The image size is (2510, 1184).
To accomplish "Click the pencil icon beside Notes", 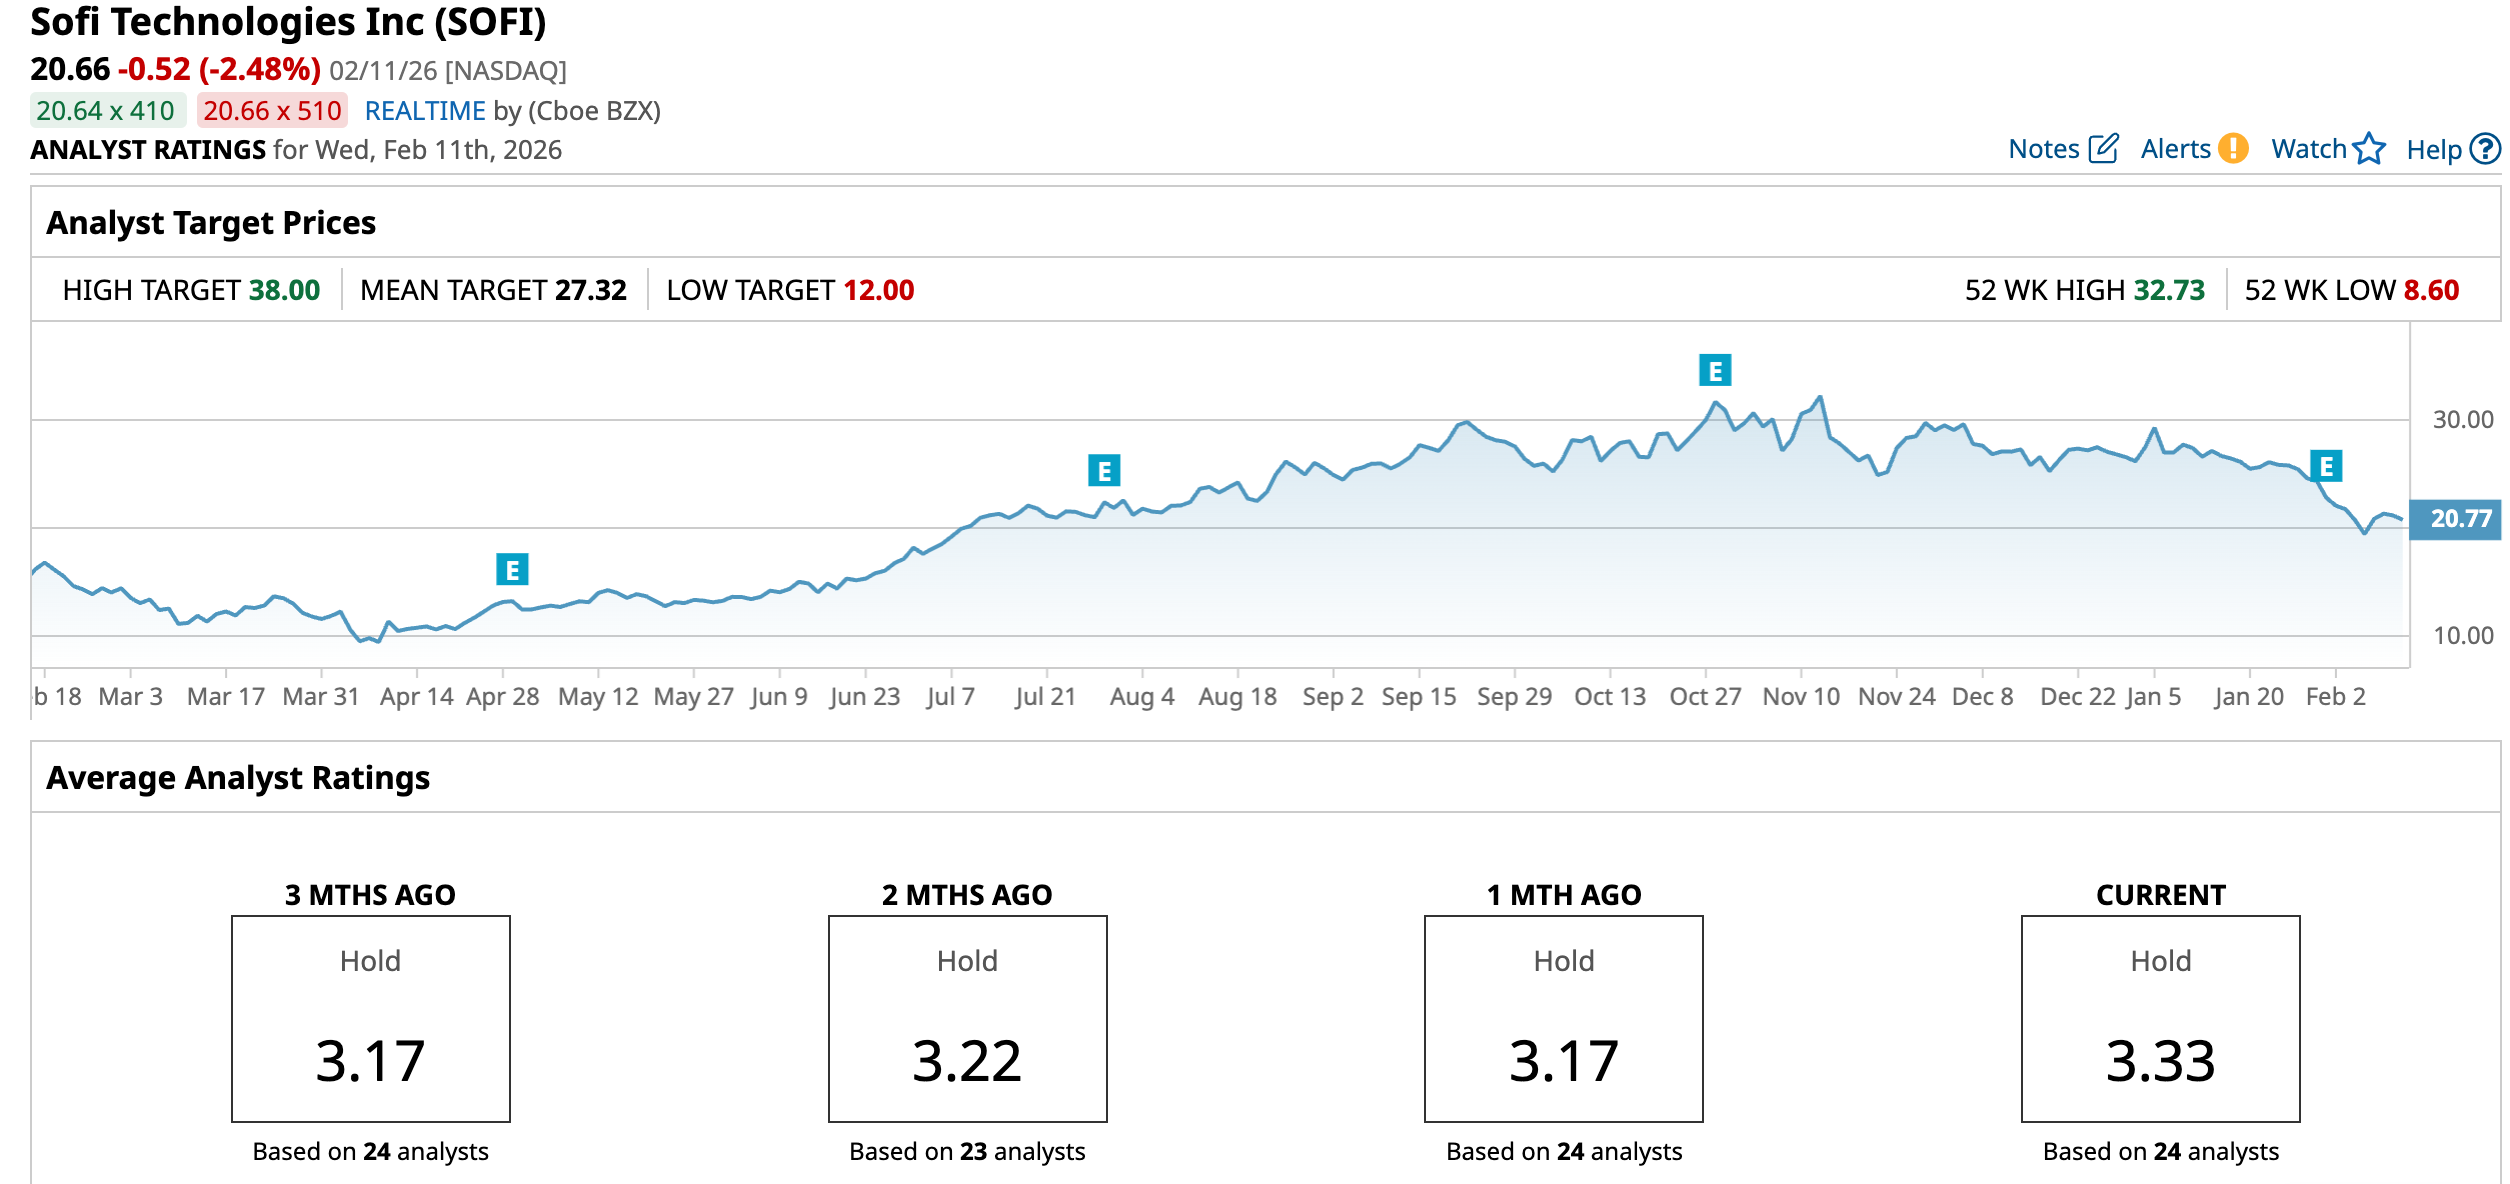I will [x=2103, y=149].
